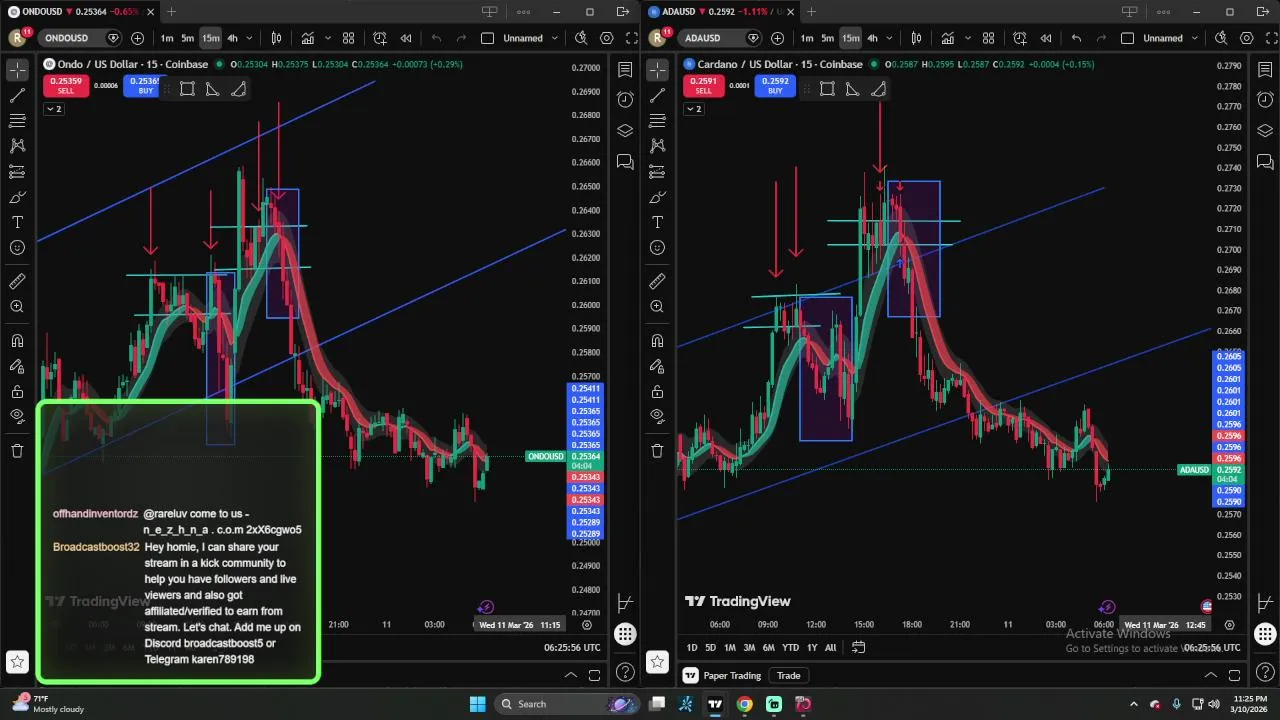Toggle lock all drawings in ONDOUSD window

pos(17,391)
